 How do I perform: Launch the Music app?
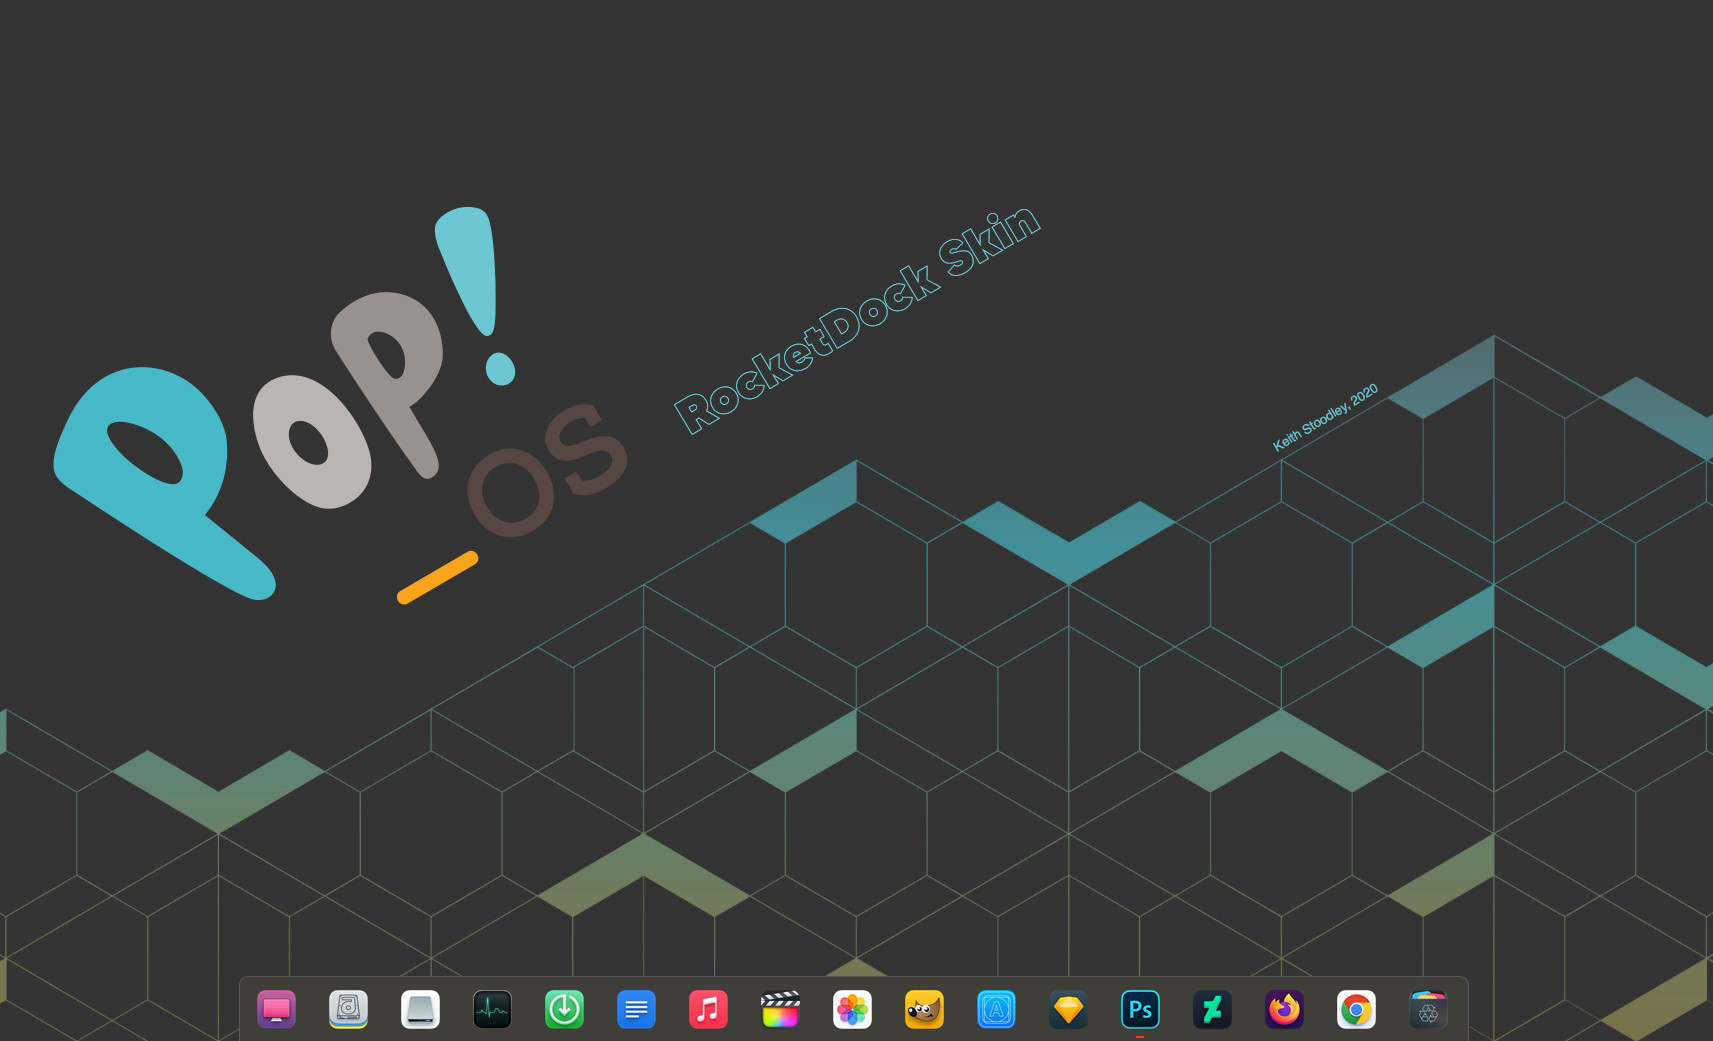(708, 1010)
